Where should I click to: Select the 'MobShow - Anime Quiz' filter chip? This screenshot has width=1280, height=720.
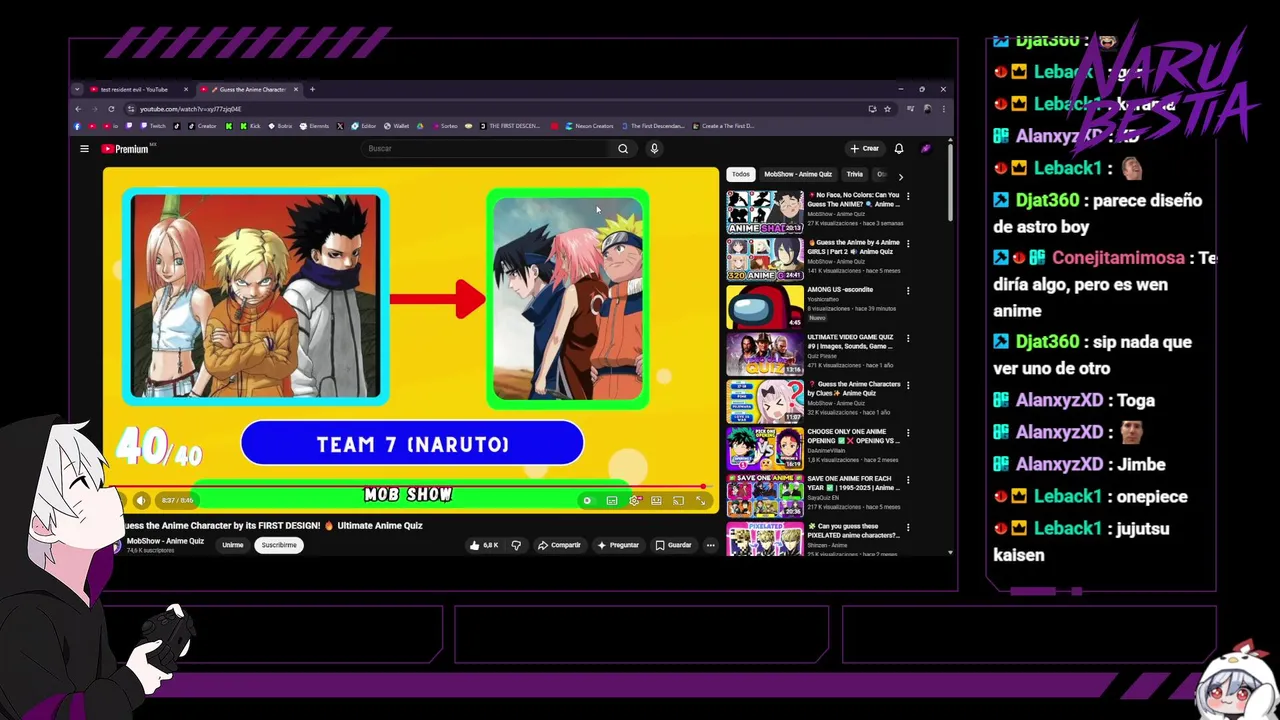[x=798, y=174]
